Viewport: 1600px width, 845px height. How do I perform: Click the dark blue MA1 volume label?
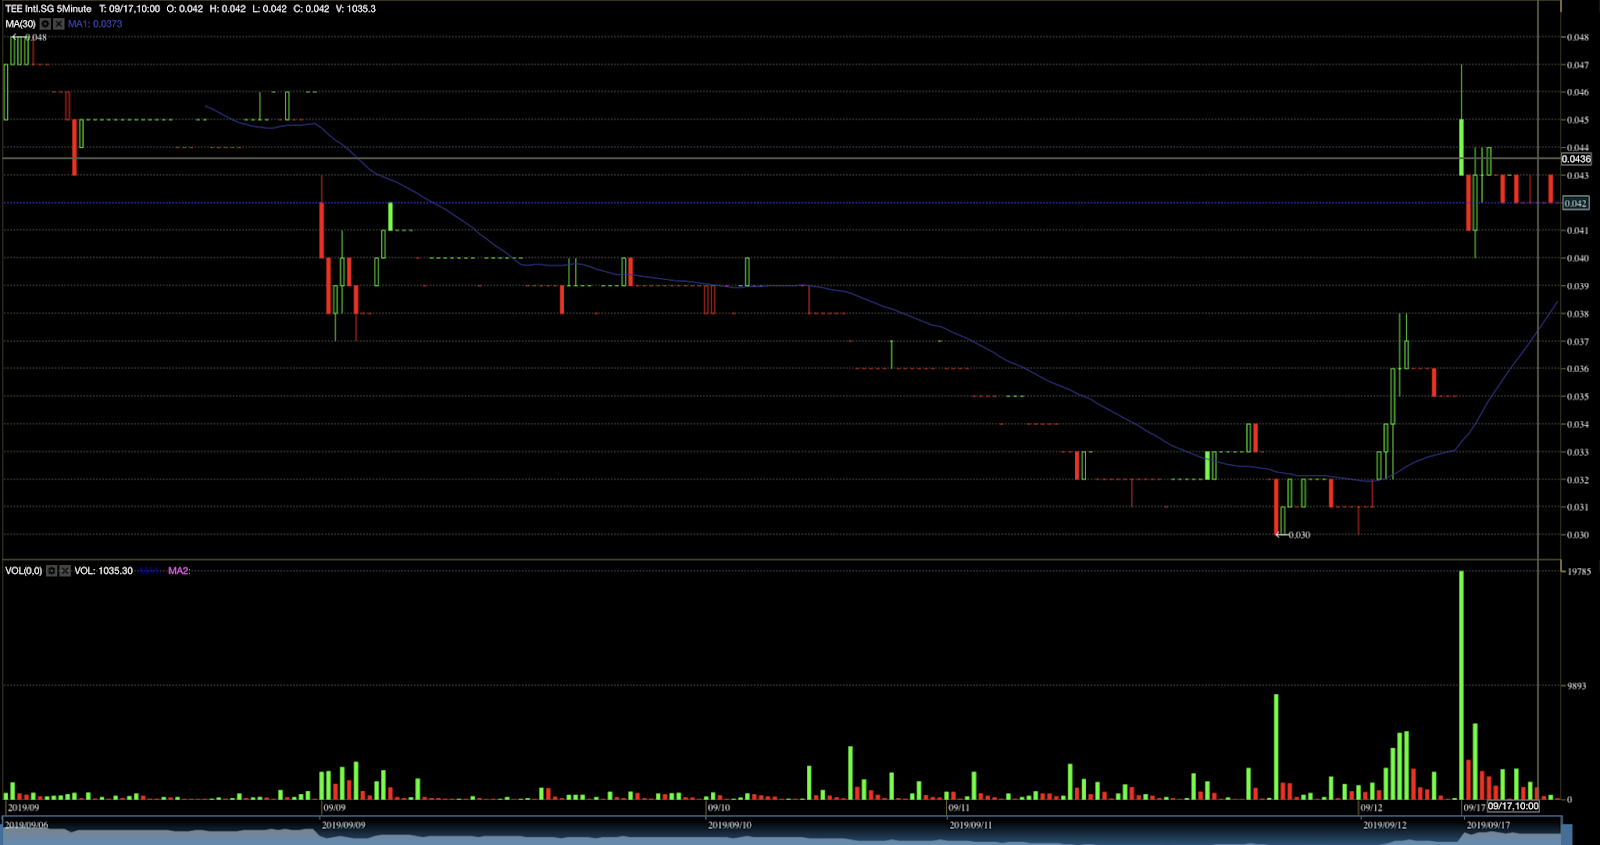148,571
